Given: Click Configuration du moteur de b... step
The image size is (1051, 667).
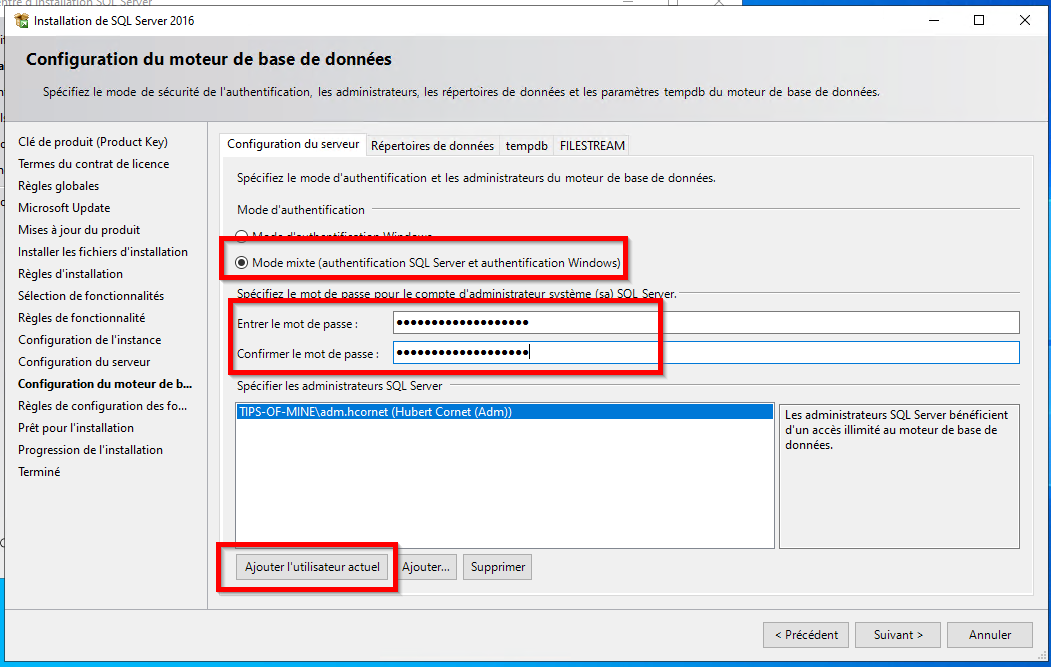Looking at the screenshot, I should point(105,384).
